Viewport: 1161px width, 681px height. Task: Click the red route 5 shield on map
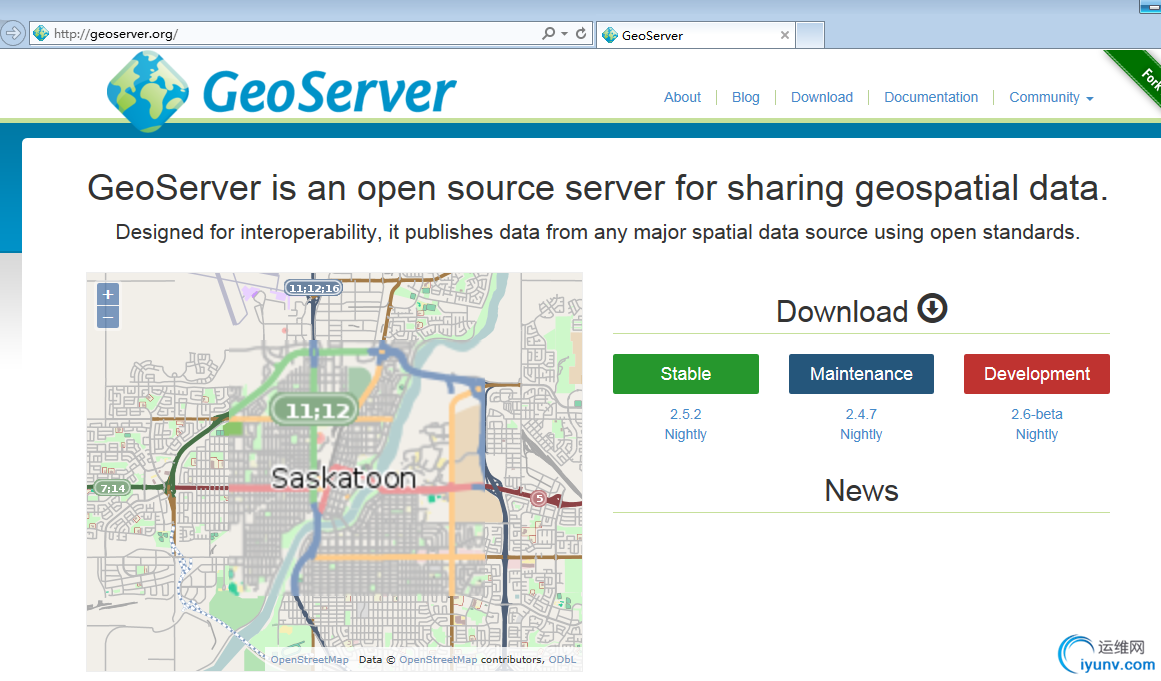click(539, 498)
